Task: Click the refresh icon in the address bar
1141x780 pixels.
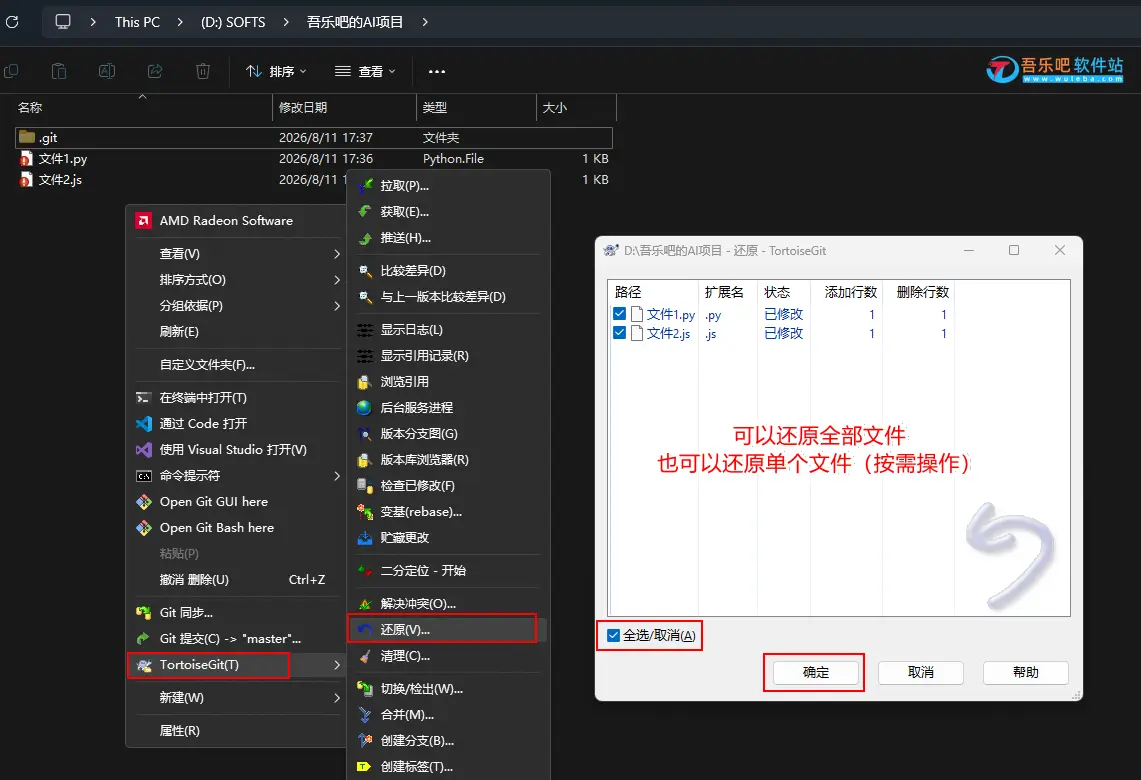Action: pos(12,22)
